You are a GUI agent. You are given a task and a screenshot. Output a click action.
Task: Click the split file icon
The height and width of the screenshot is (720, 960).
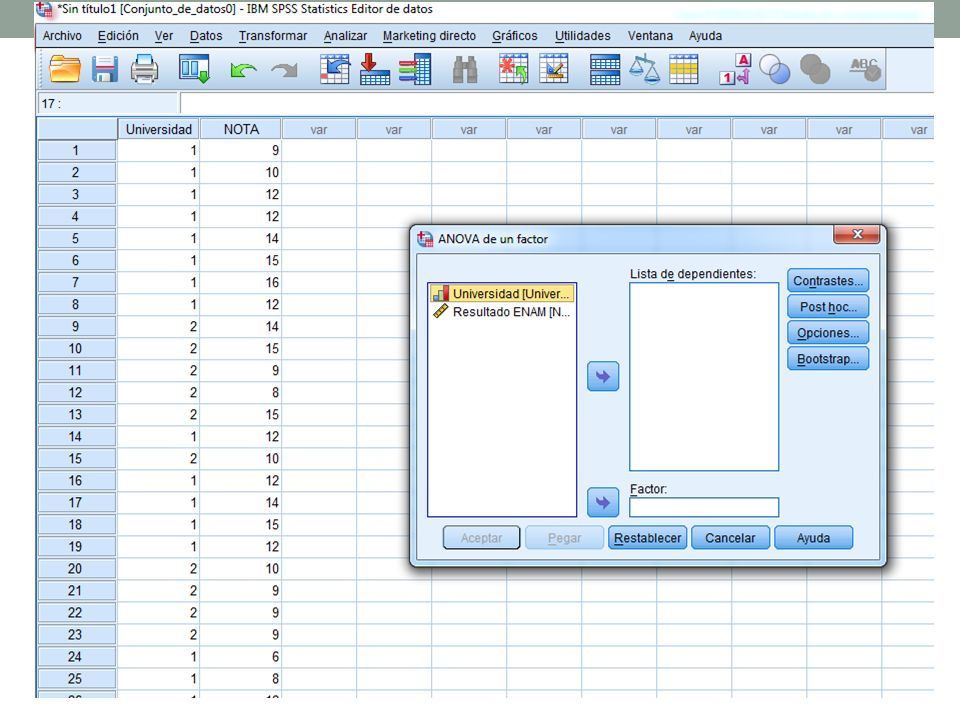click(x=604, y=69)
